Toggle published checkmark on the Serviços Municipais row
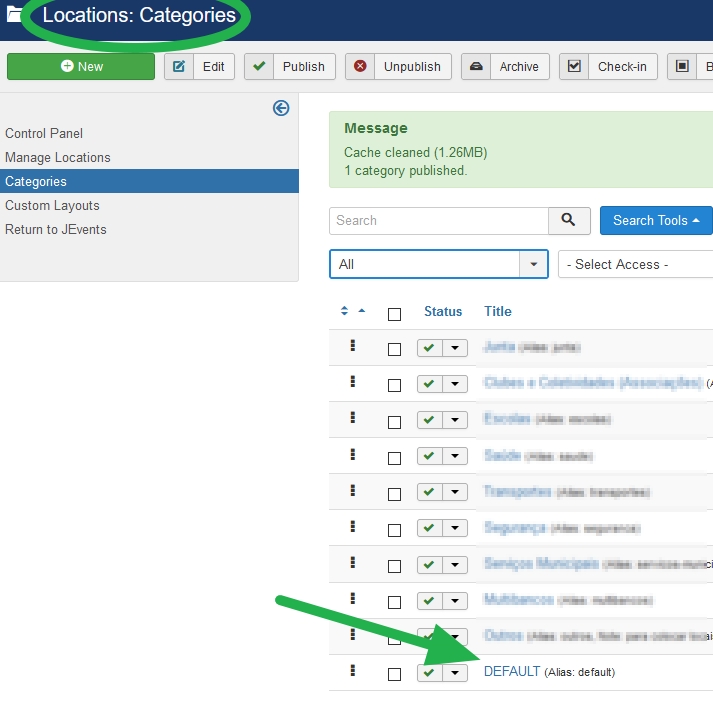 (429, 565)
